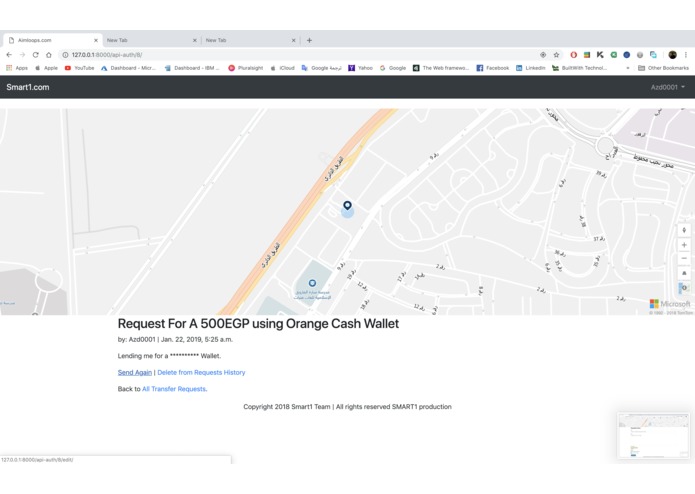Screen dimensions: 695x494
Task: Switch to the first New Tab
Action: 151,40
